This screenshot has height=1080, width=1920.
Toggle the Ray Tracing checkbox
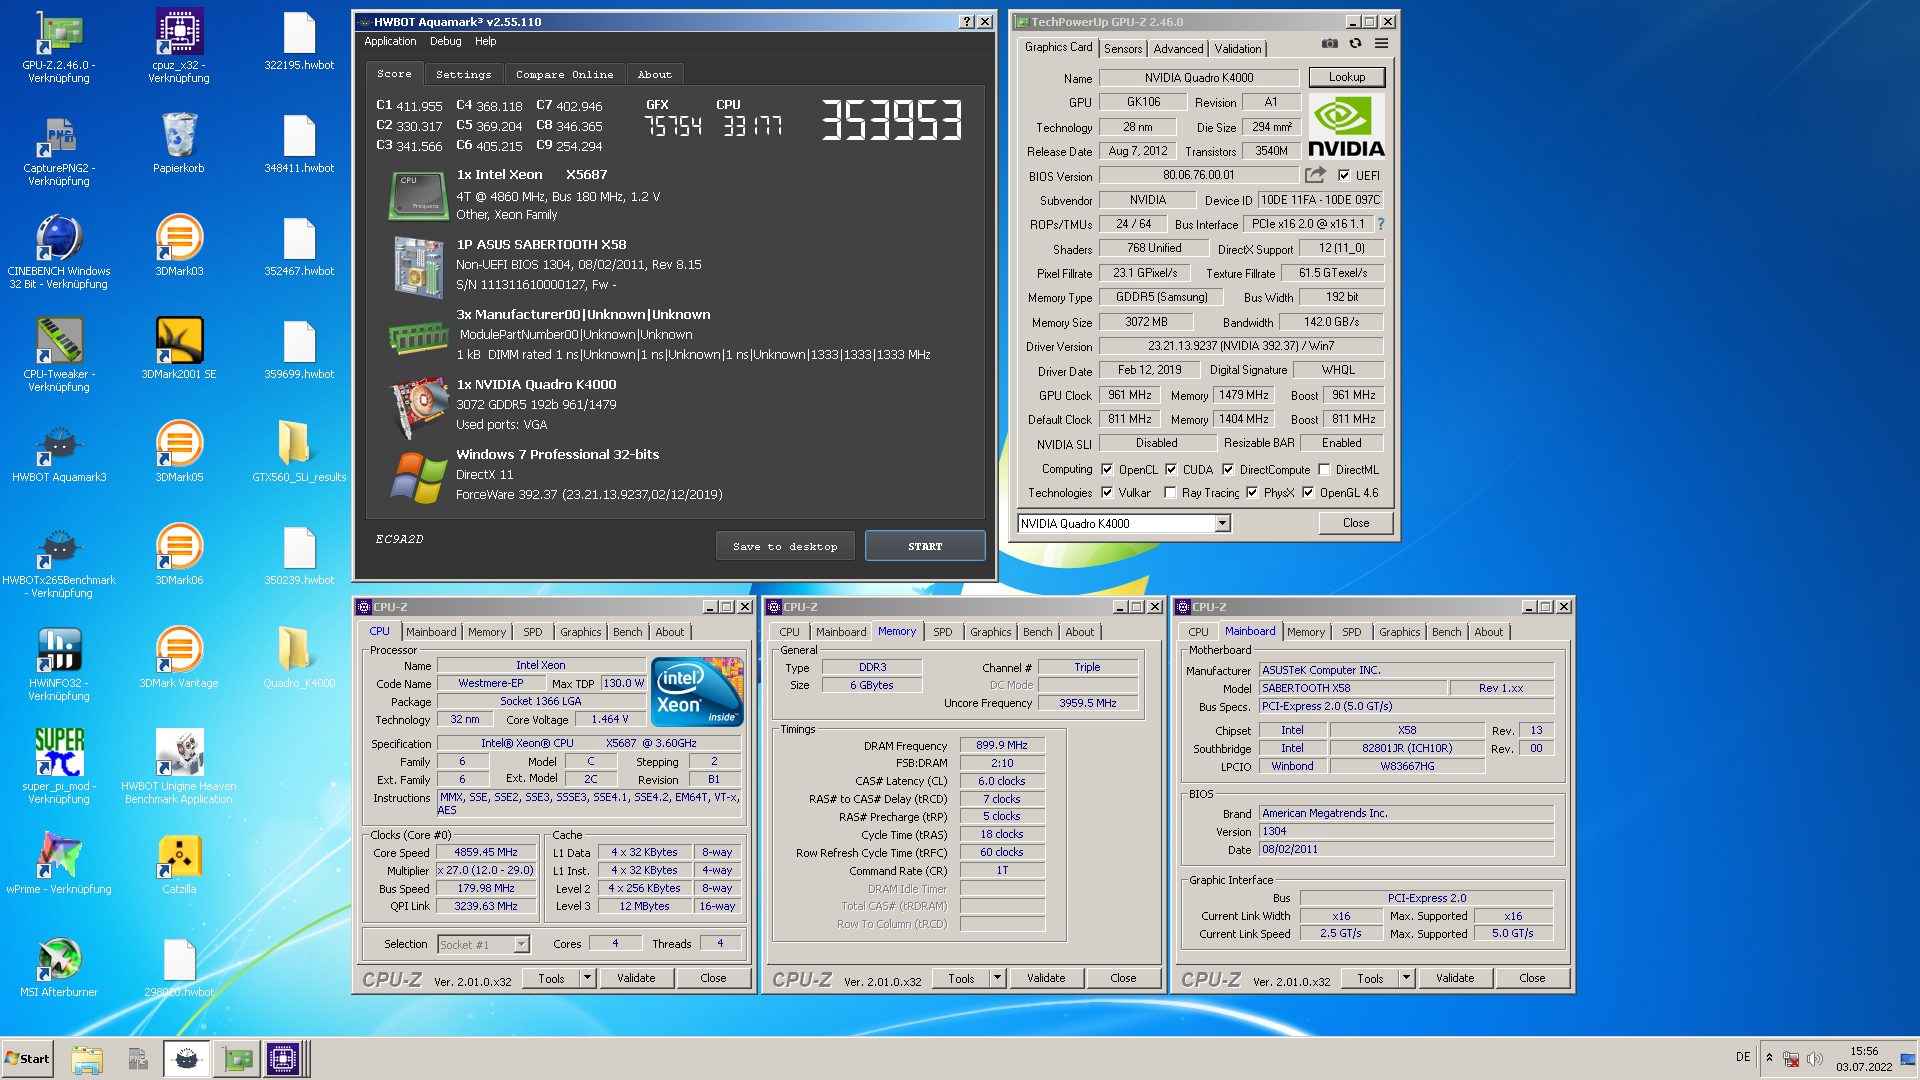[1170, 492]
